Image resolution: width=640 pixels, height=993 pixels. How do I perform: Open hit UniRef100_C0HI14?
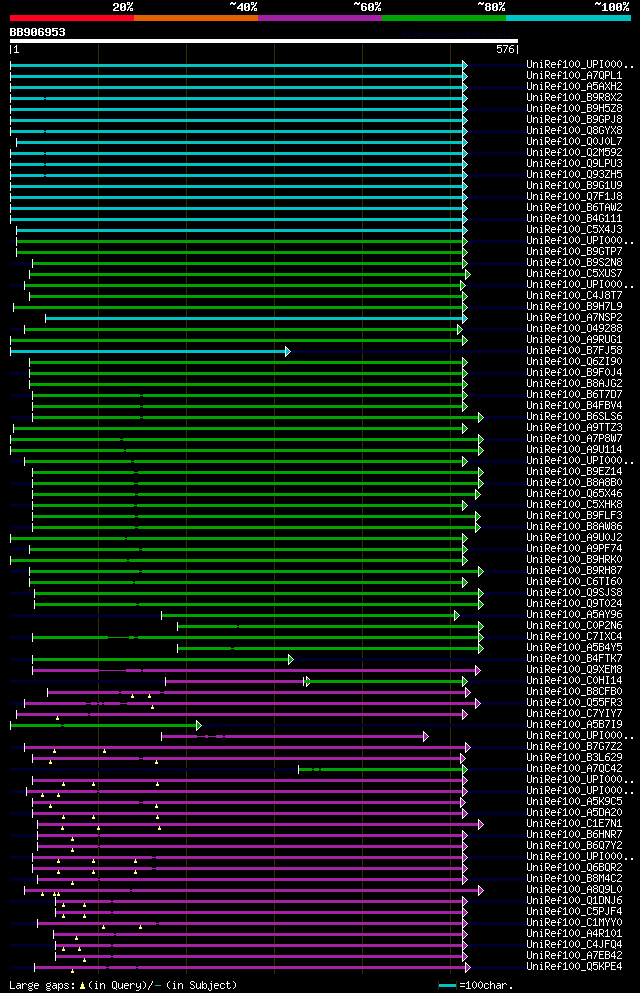(x=574, y=680)
